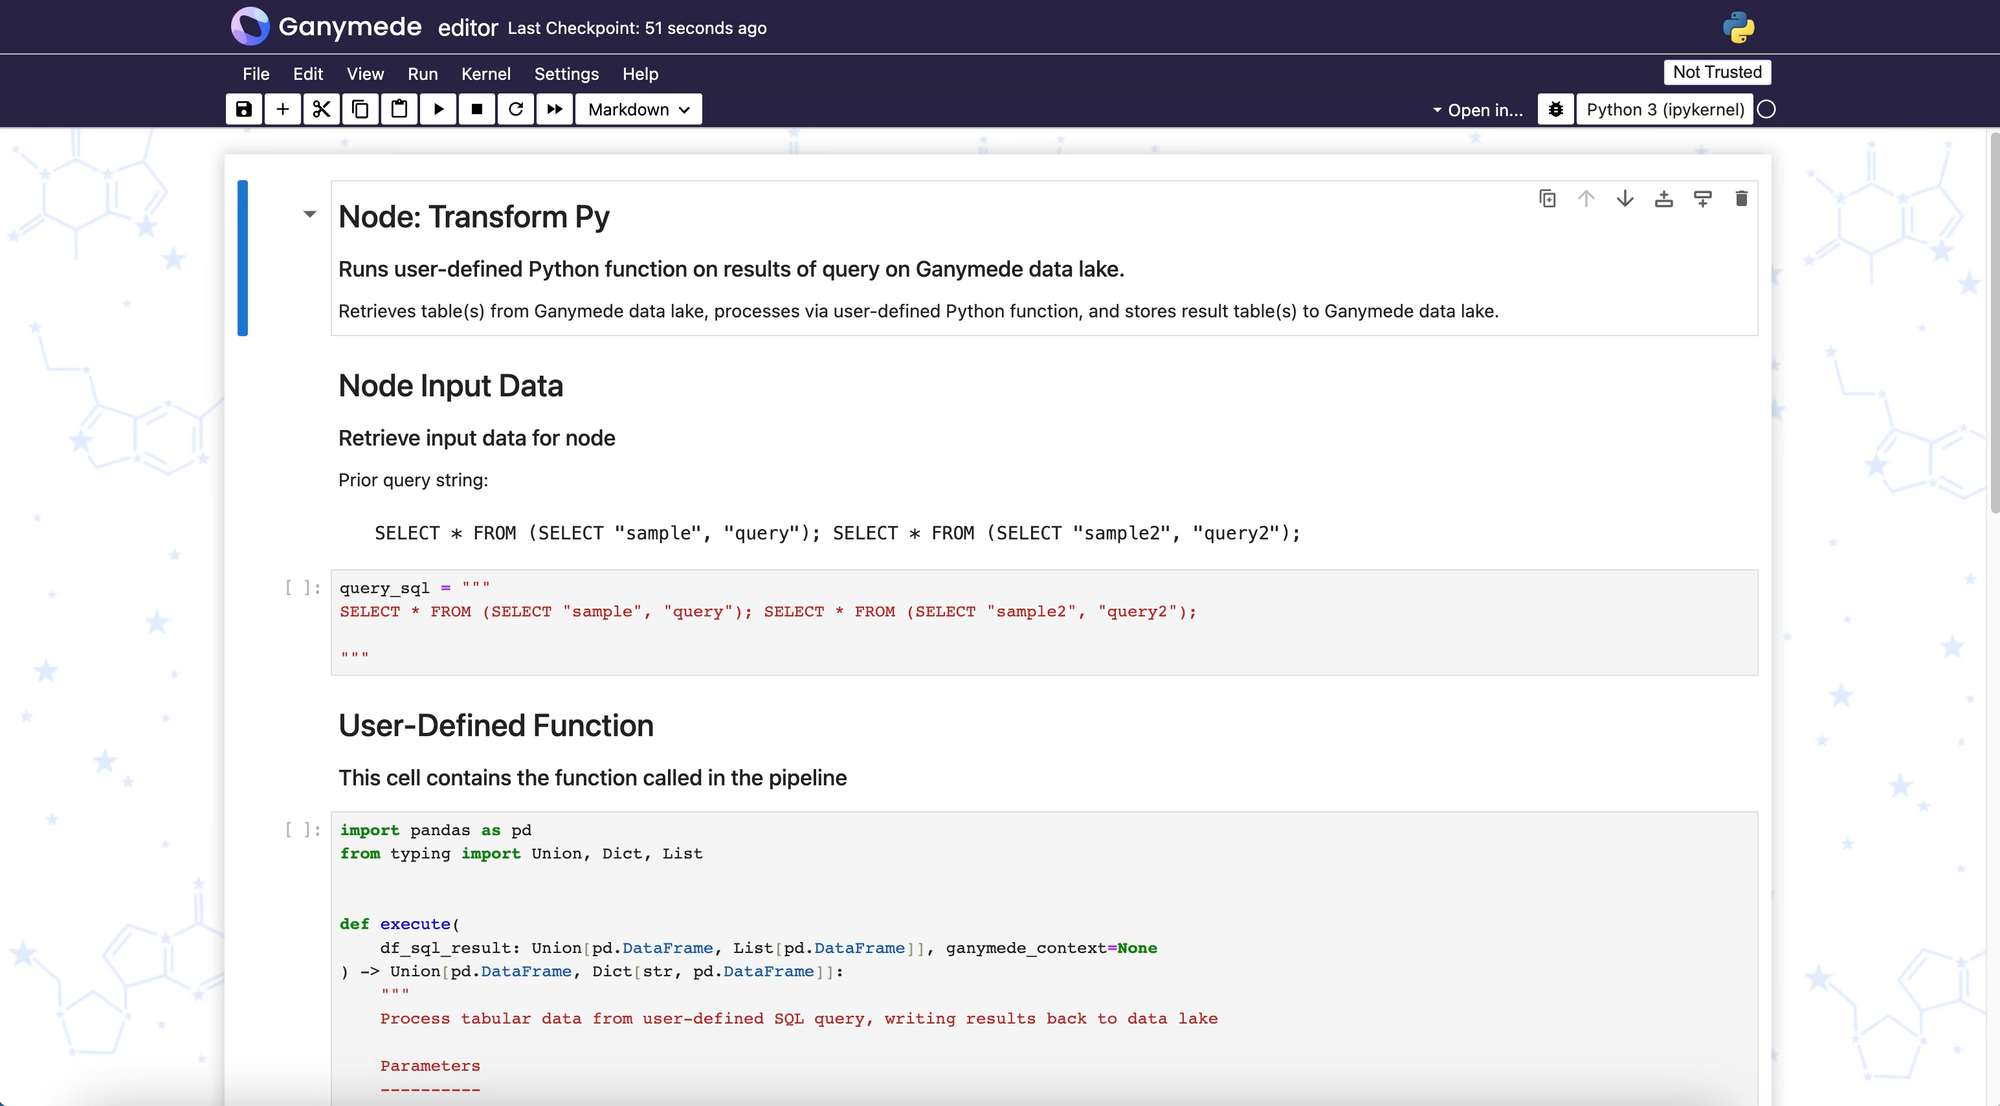The height and width of the screenshot is (1106, 2000).
Task: Open the Settings menu
Action: click(566, 74)
